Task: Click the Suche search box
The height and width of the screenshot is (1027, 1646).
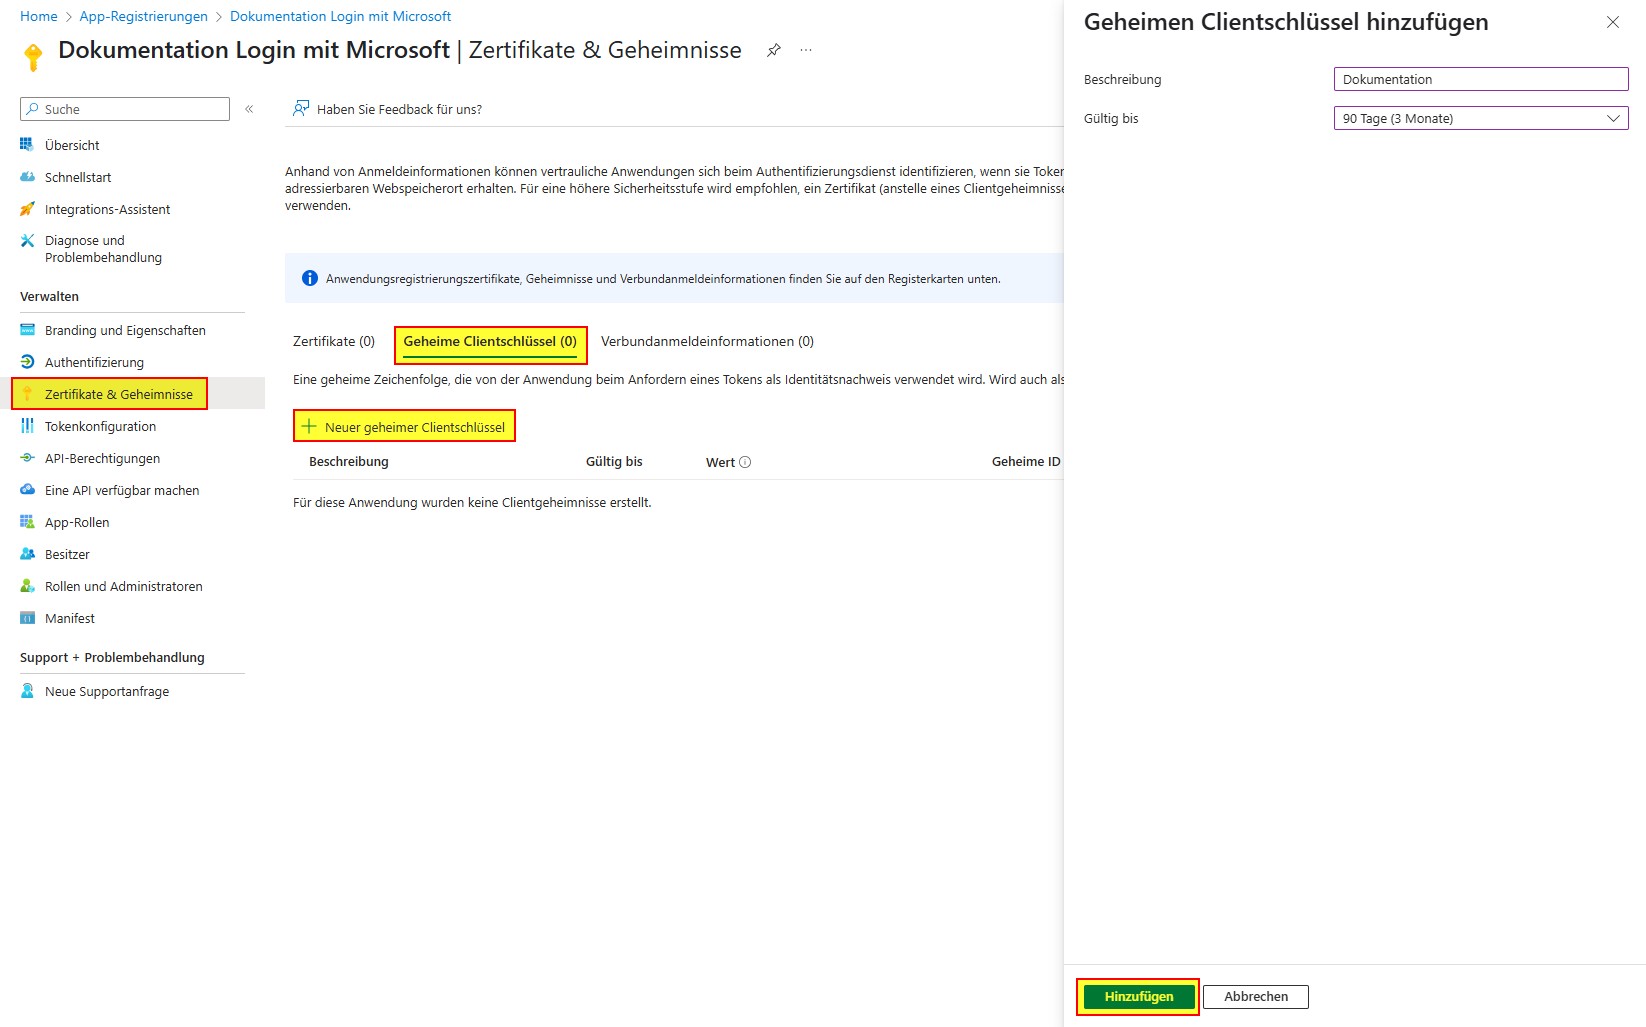Action: point(125,109)
